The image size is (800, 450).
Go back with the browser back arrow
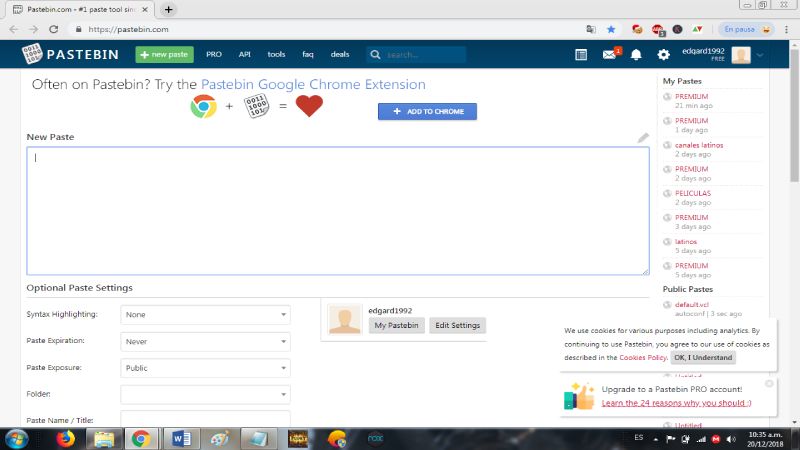coord(14,30)
